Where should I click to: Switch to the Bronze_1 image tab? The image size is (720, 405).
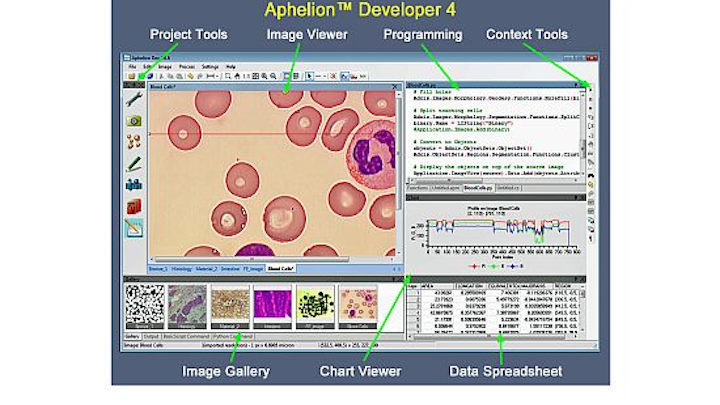tap(158, 269)
